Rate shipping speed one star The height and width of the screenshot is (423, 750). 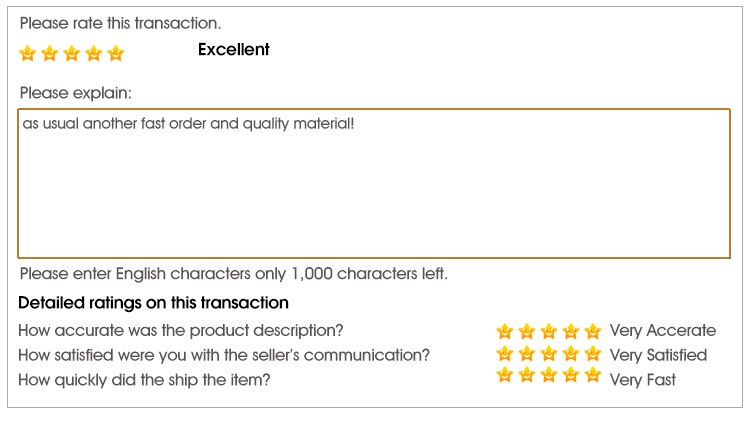[x=505, y=375]
